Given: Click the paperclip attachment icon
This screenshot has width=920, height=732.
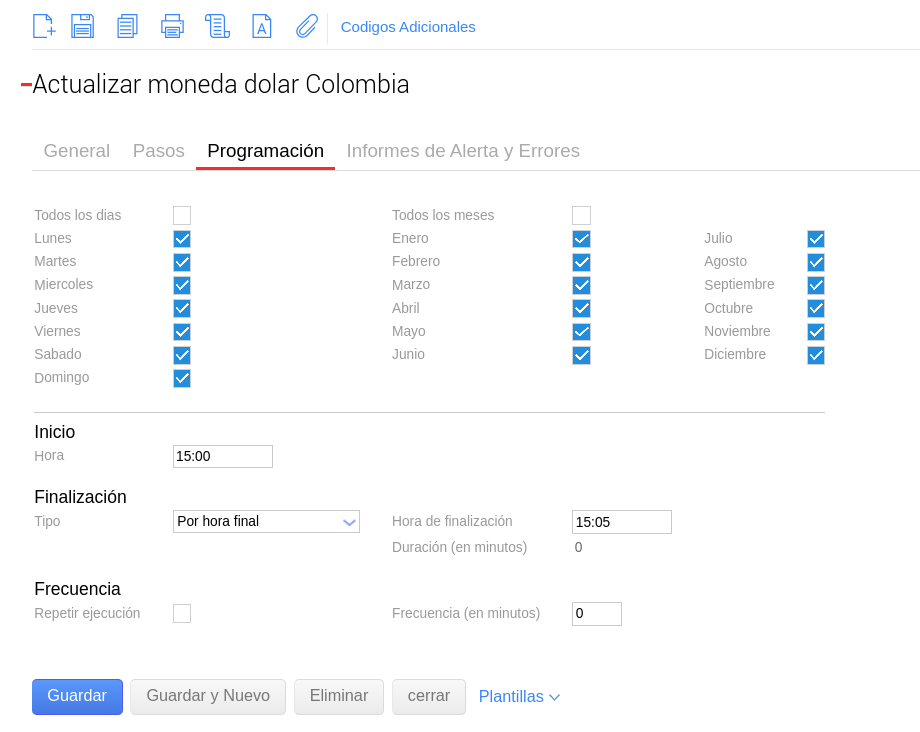Looking at the screenshot, I should tap(306, 26).
